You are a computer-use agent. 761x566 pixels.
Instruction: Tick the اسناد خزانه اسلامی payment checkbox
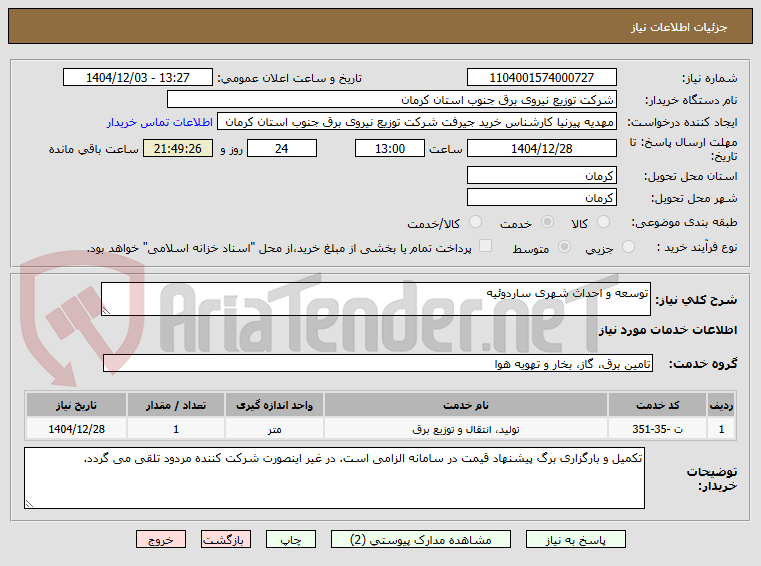(485, 246)
